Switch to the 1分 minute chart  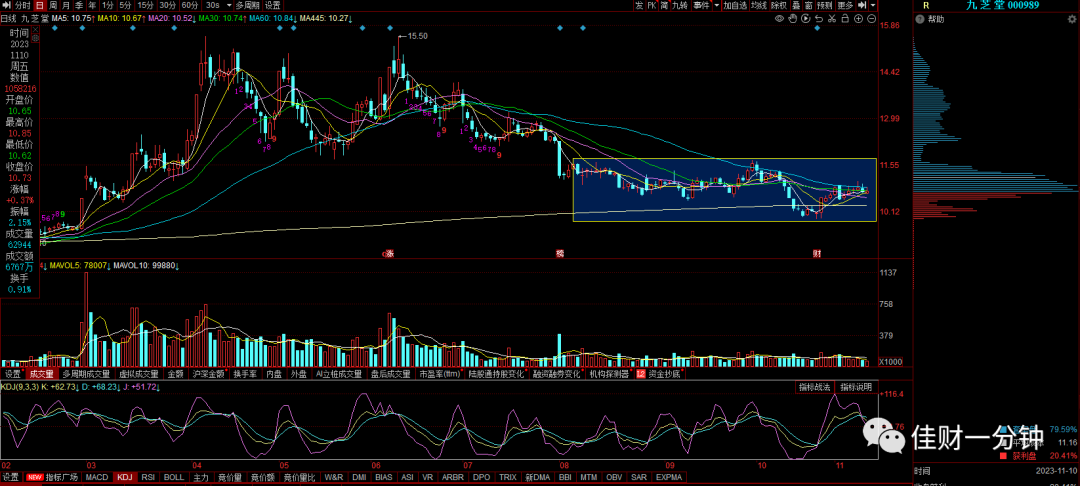click(107, 5)
